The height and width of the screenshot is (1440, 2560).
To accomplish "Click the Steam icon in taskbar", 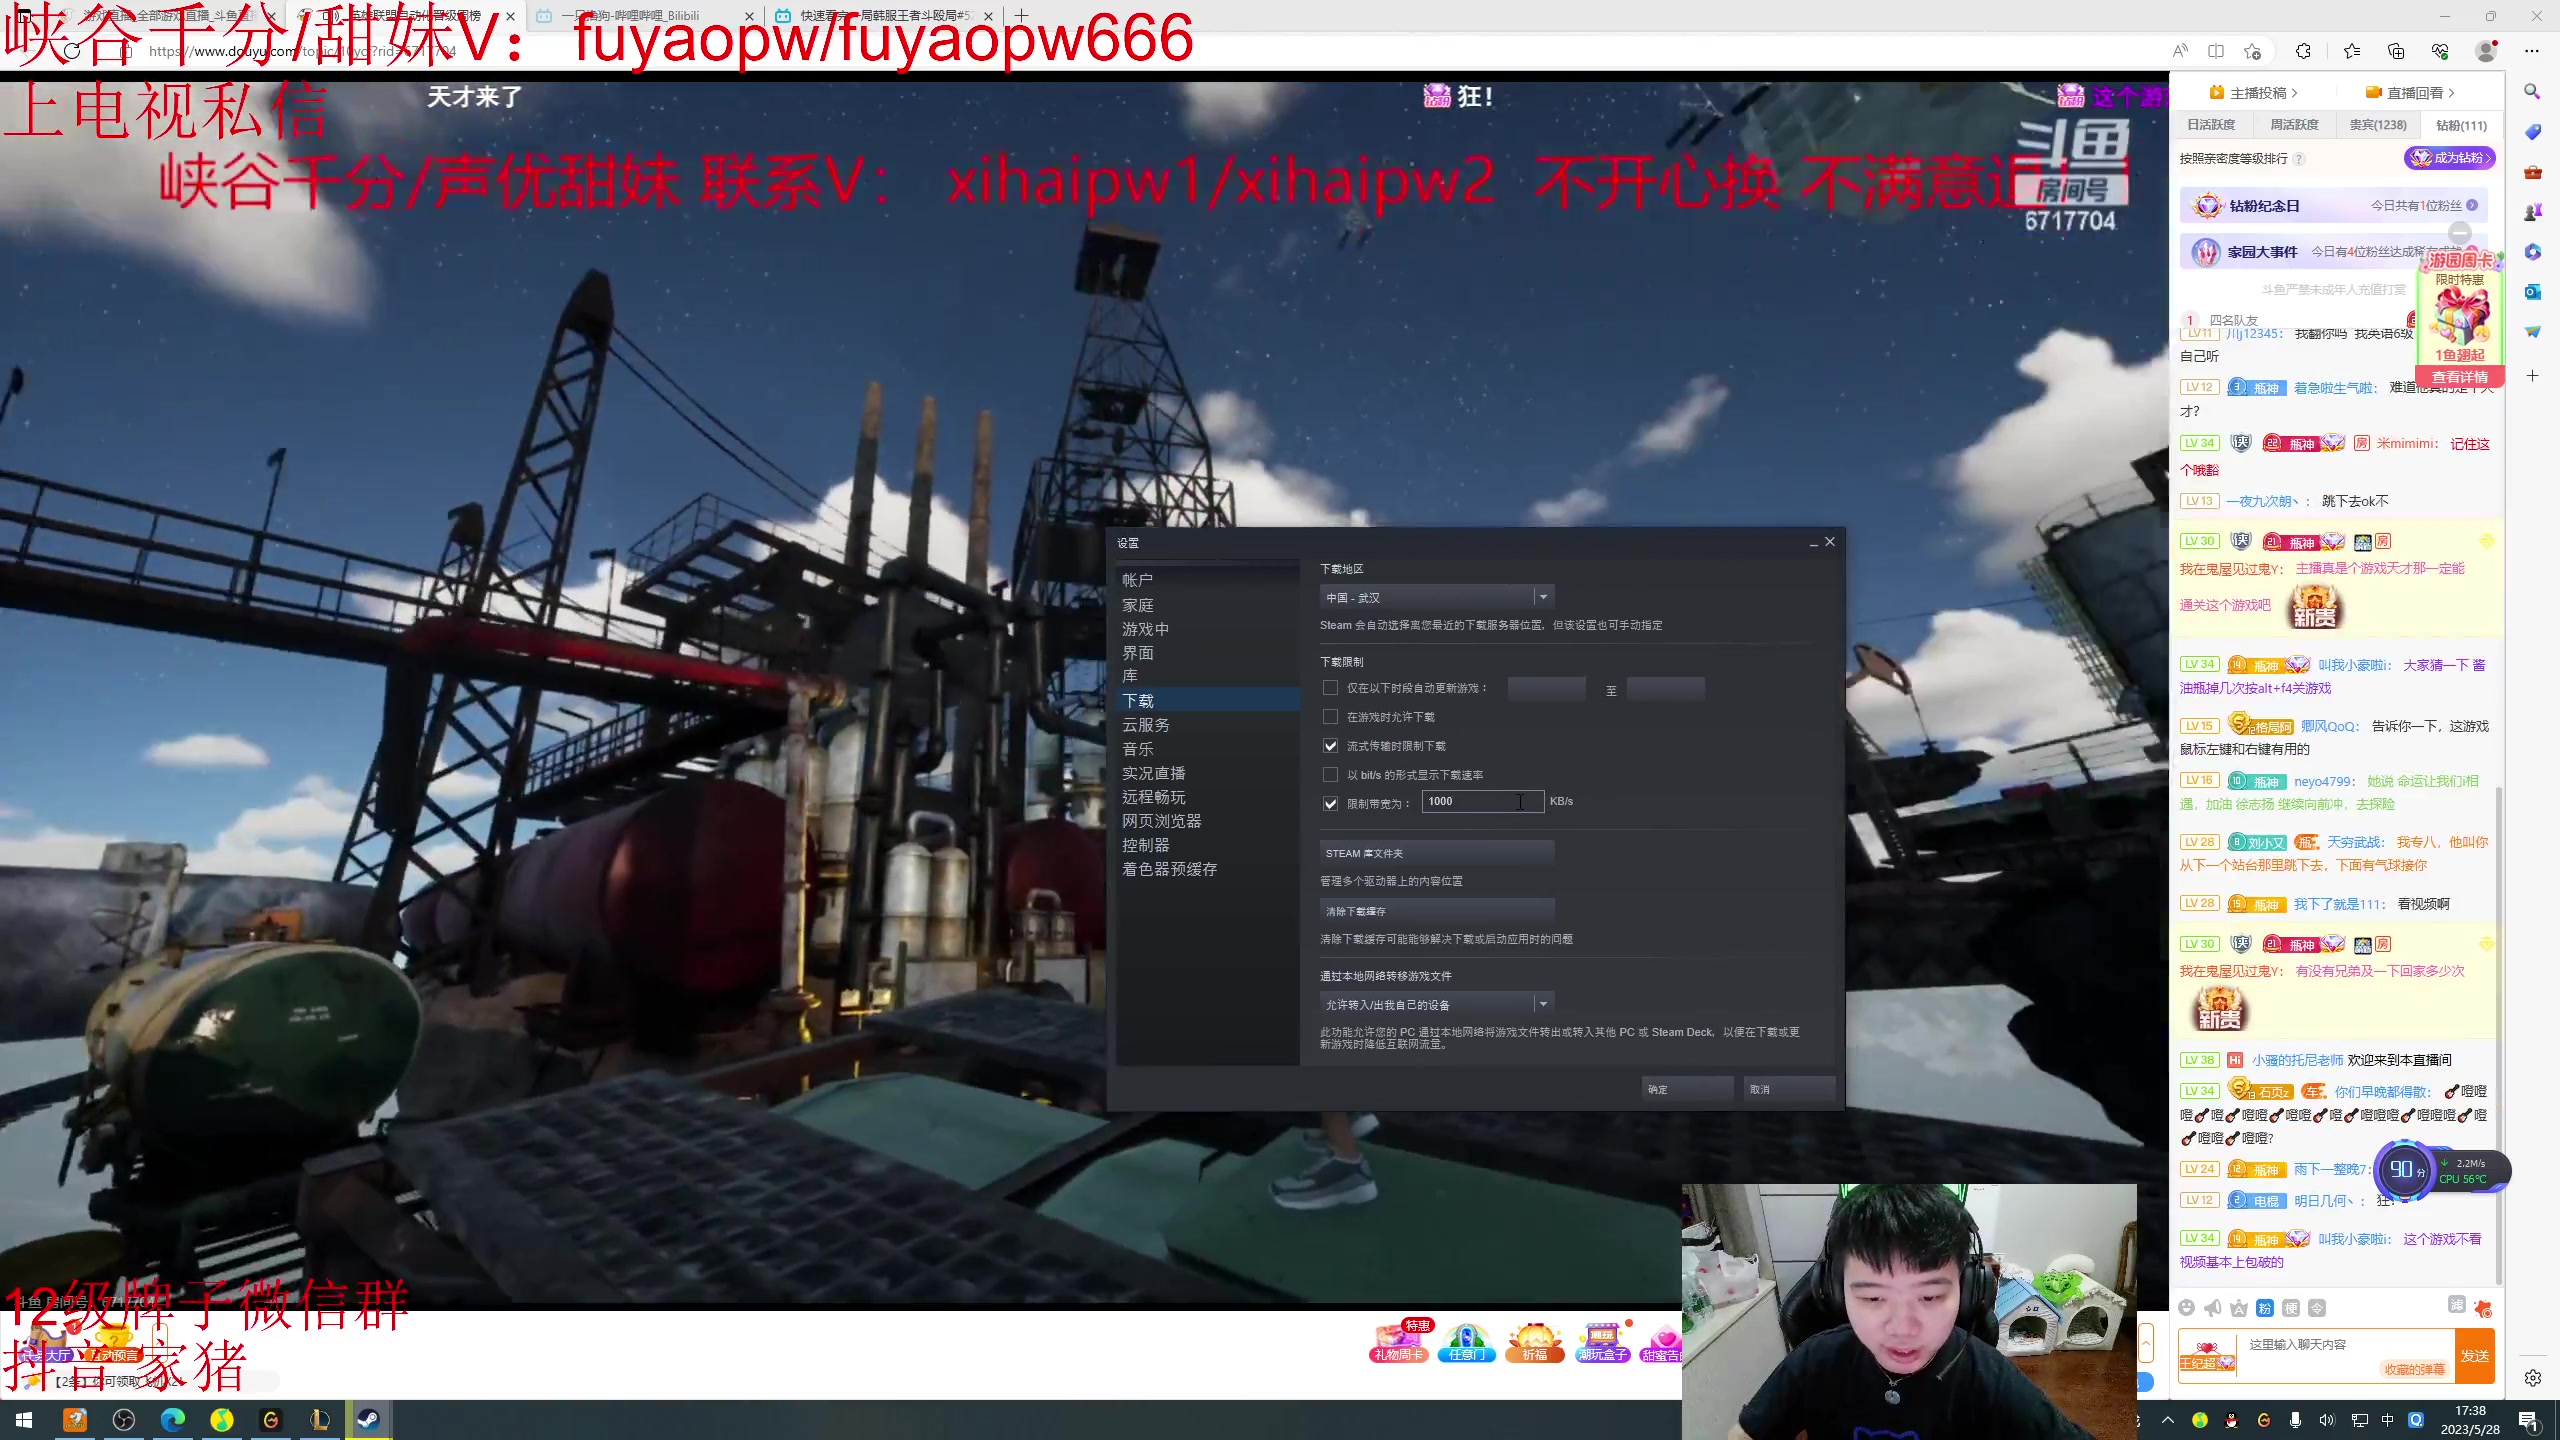I will coord(368,1419).
